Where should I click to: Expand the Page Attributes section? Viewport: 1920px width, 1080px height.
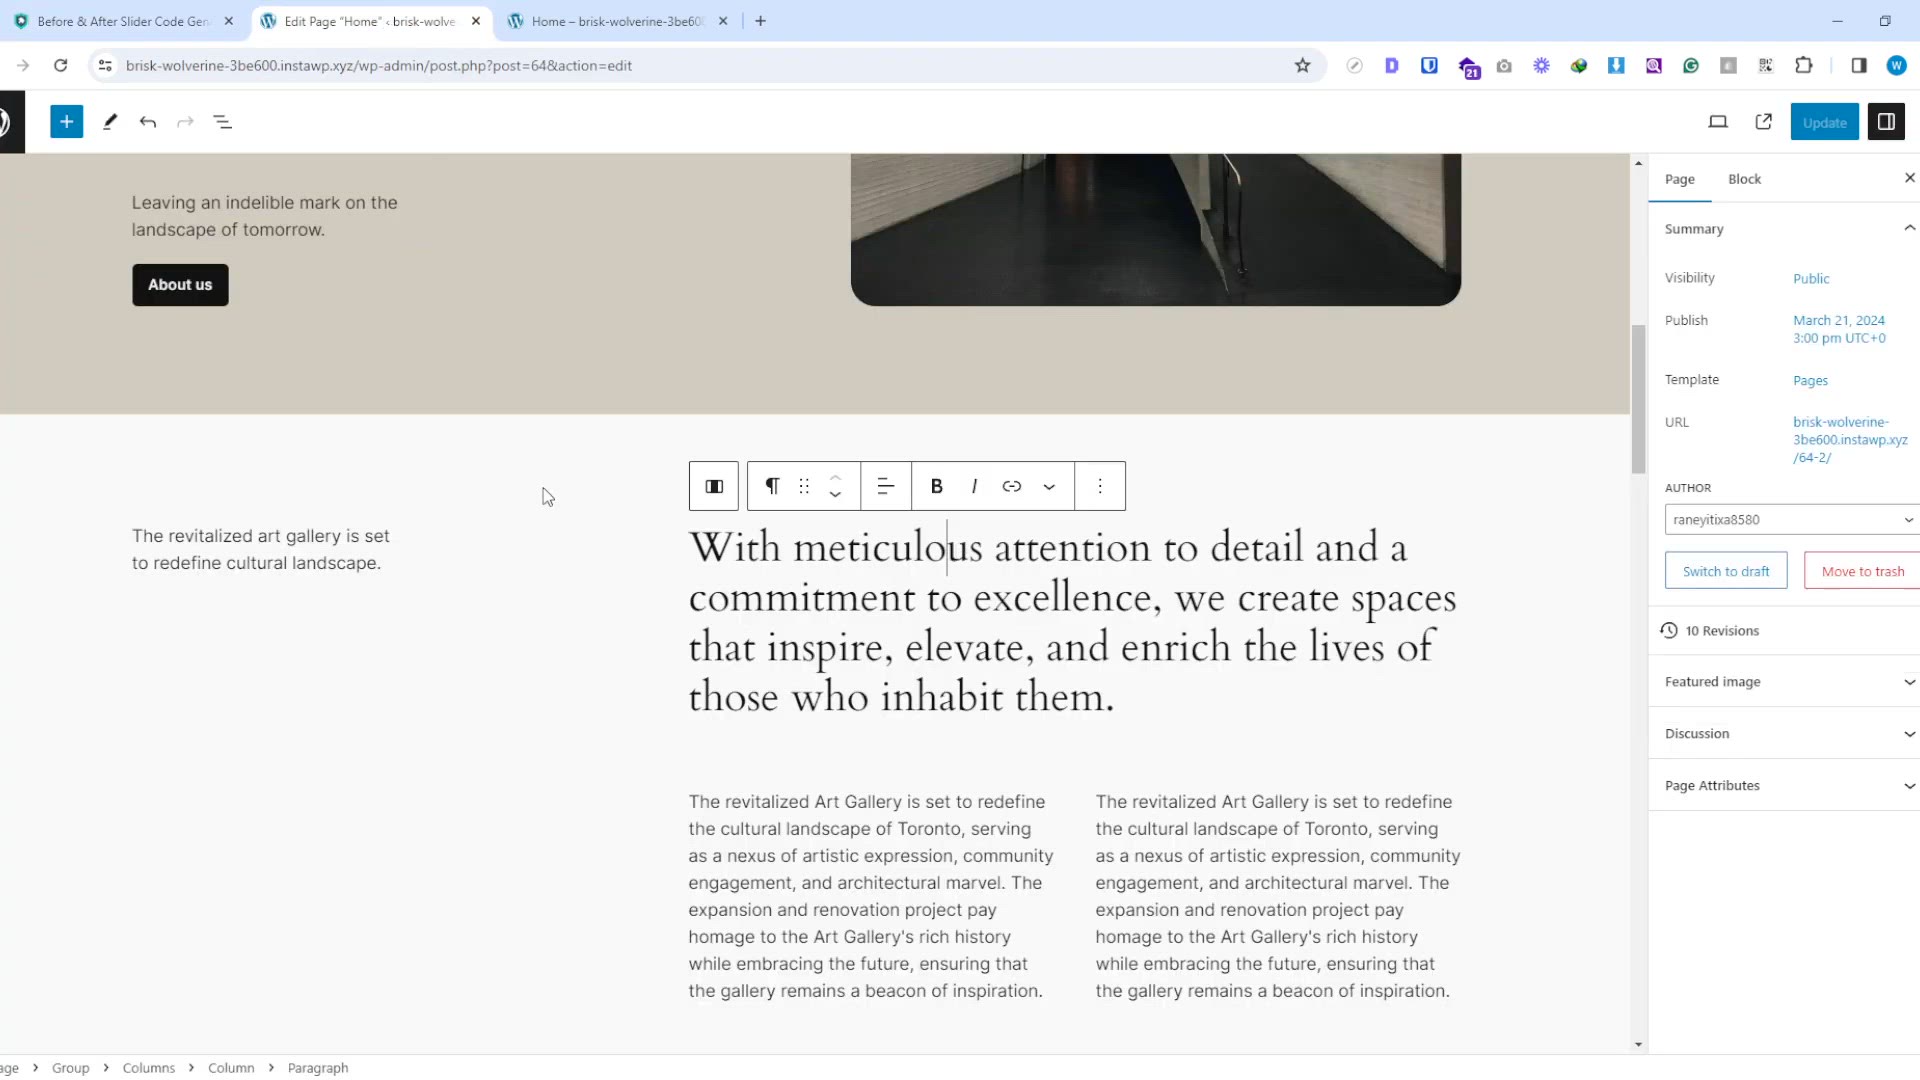1786,786
